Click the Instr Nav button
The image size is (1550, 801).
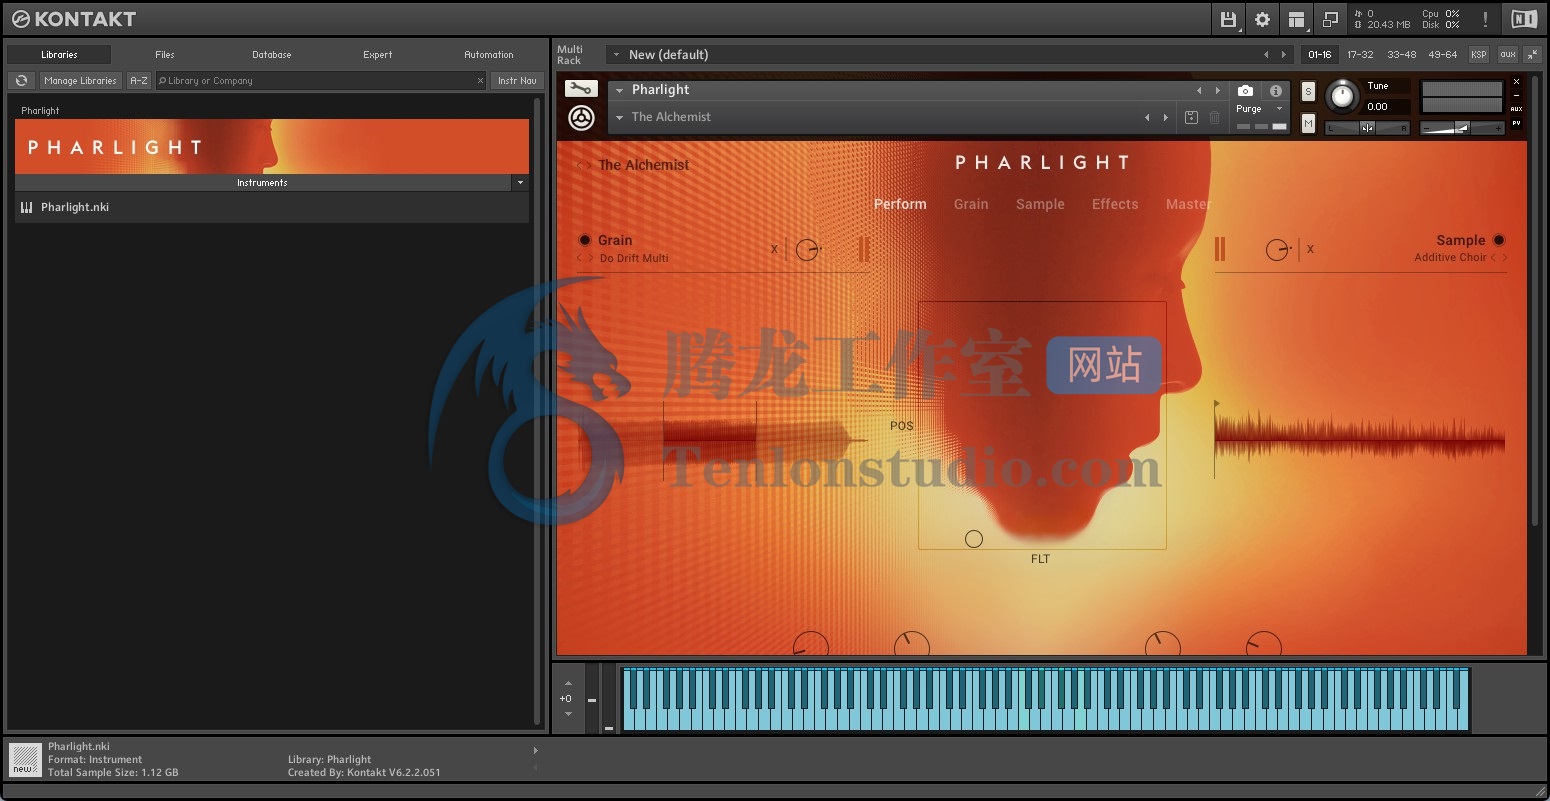click(517, 81)
